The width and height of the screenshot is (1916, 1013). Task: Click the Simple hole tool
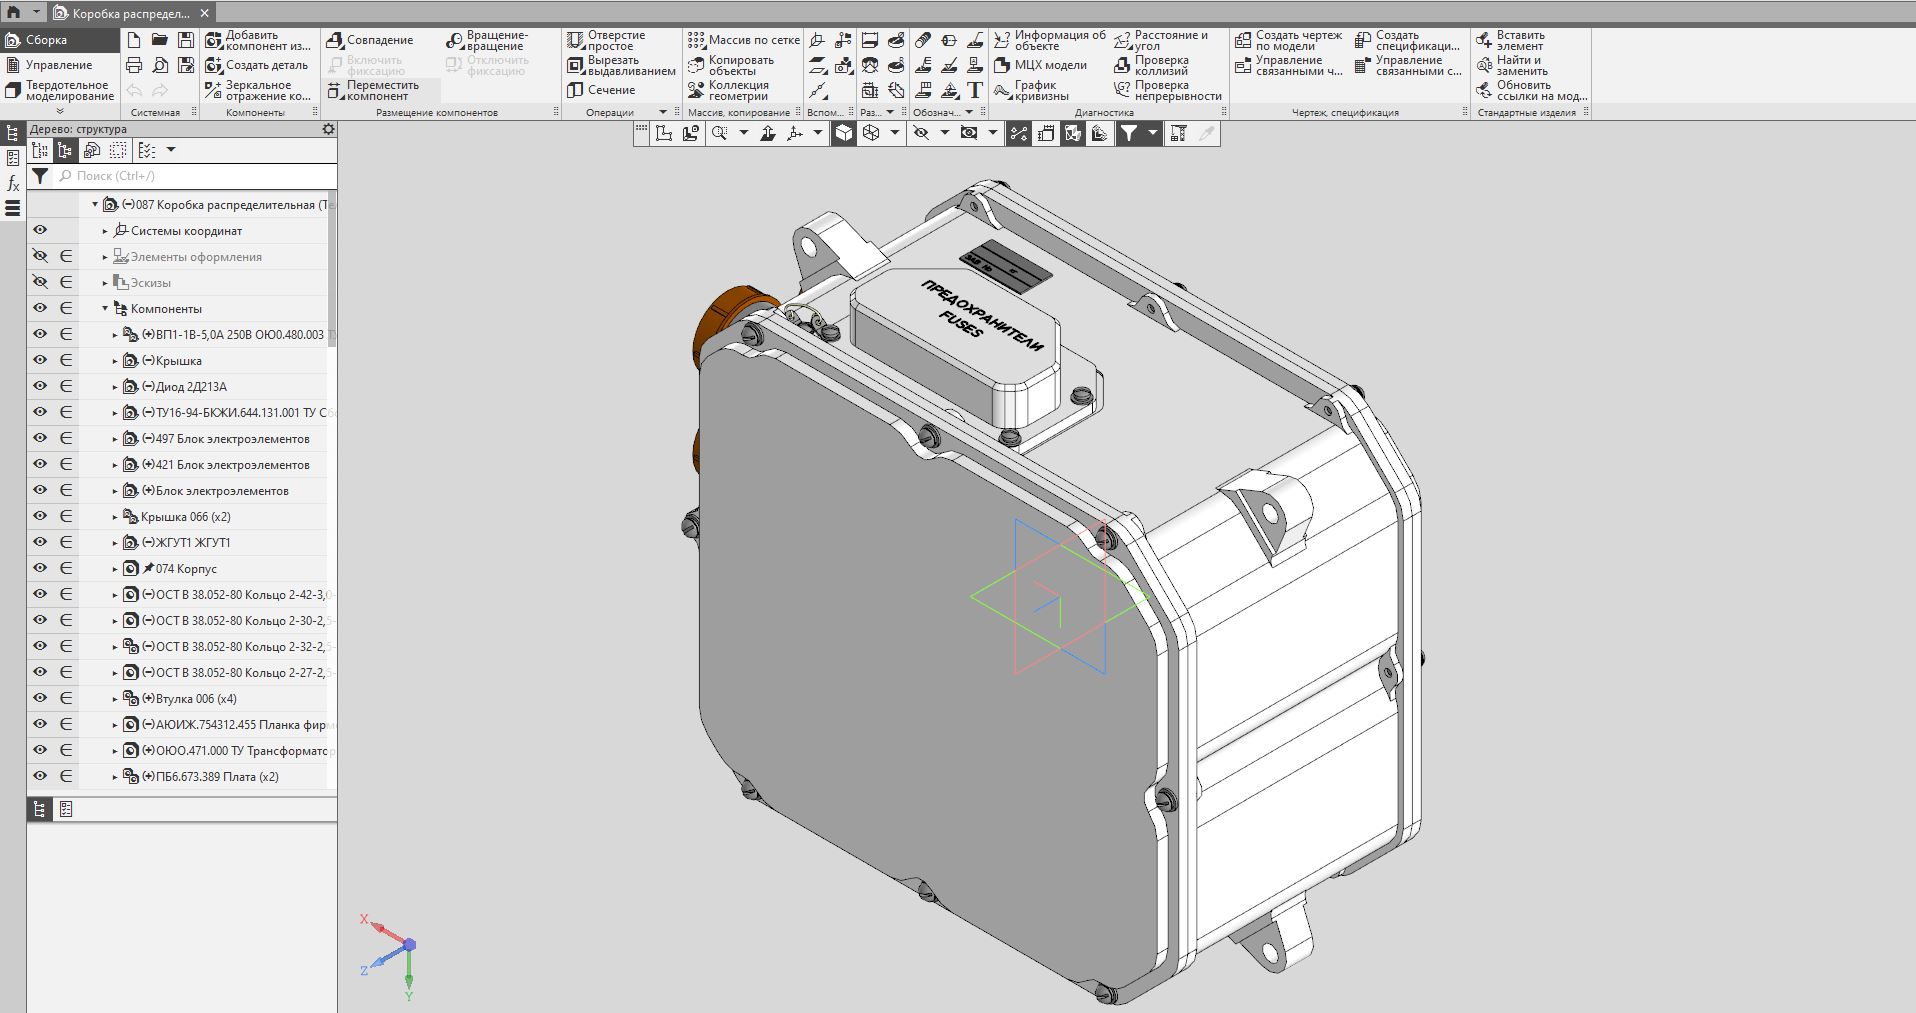click(575, 40)
